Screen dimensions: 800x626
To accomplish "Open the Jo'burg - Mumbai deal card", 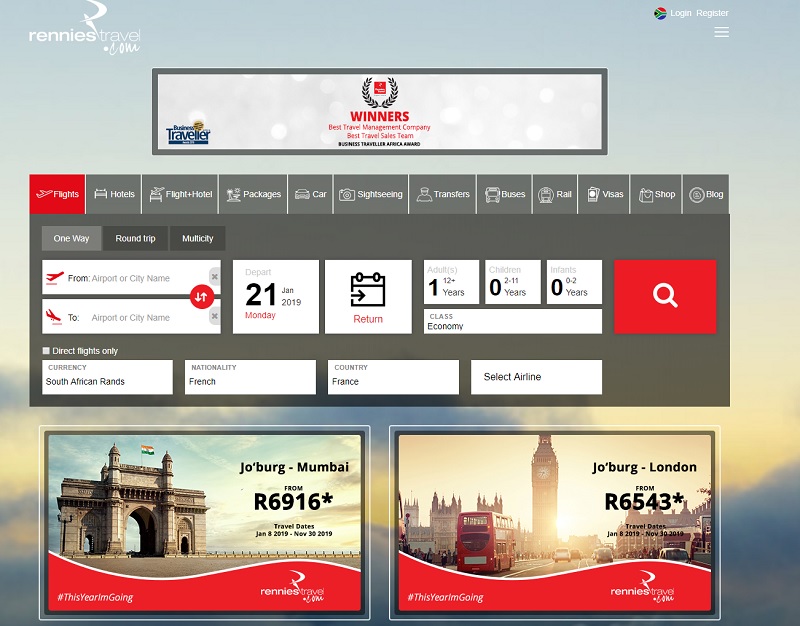I will click(205, 523).
